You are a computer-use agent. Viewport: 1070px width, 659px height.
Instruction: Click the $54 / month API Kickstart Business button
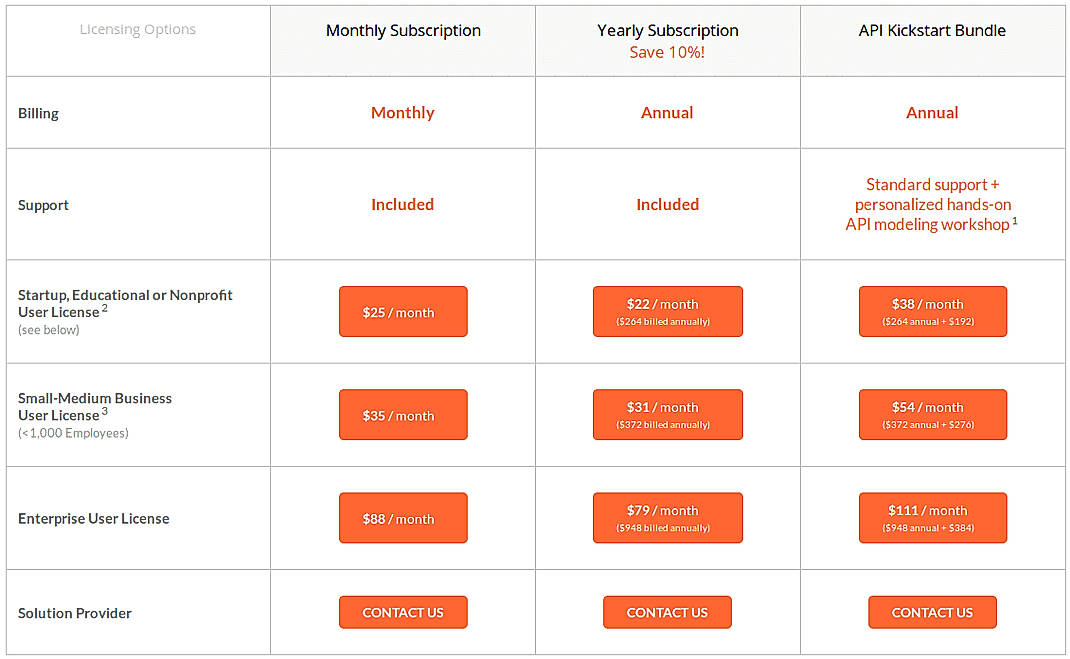coord(932,414)
